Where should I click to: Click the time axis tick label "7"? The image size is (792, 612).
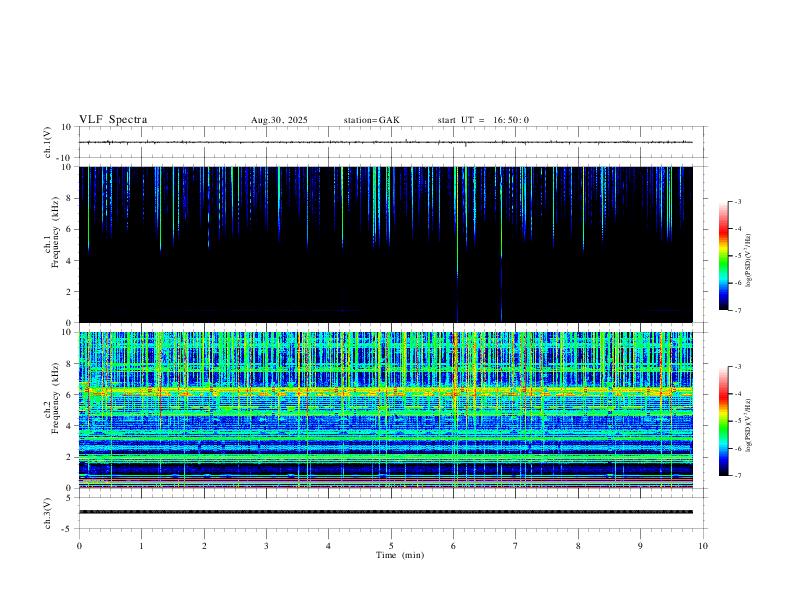(x=516, y=546)
